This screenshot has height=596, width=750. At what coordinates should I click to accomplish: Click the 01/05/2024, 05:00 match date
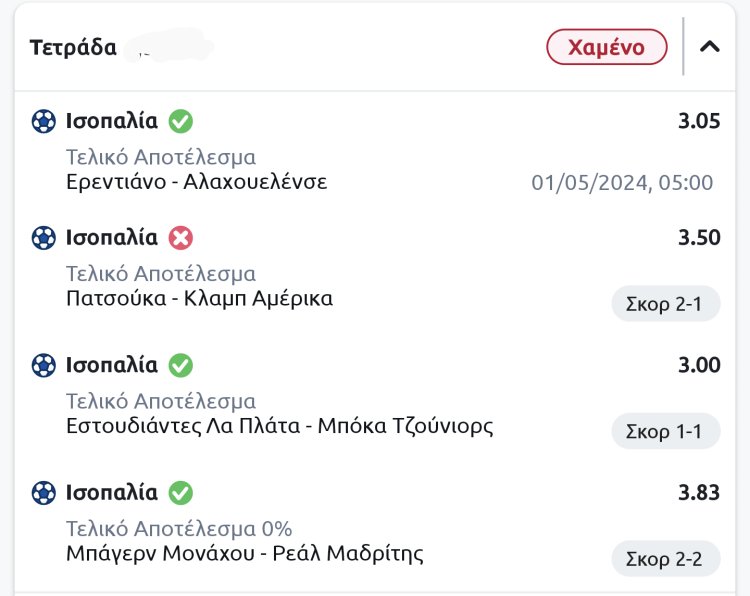(622, 183)
